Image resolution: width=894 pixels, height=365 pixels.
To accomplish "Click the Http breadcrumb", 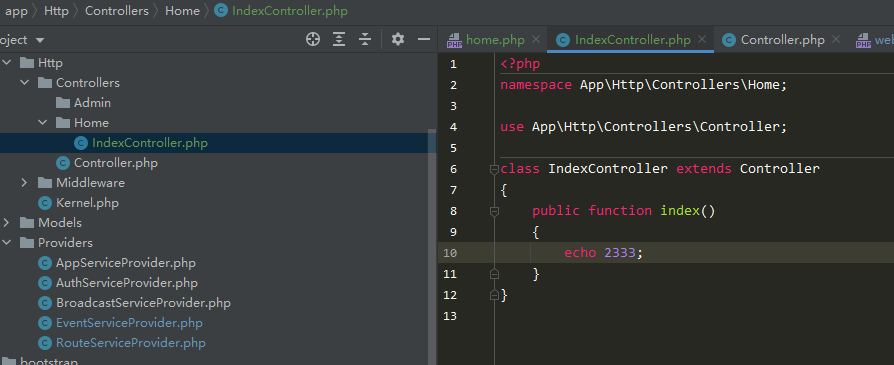I will [56, 11].
